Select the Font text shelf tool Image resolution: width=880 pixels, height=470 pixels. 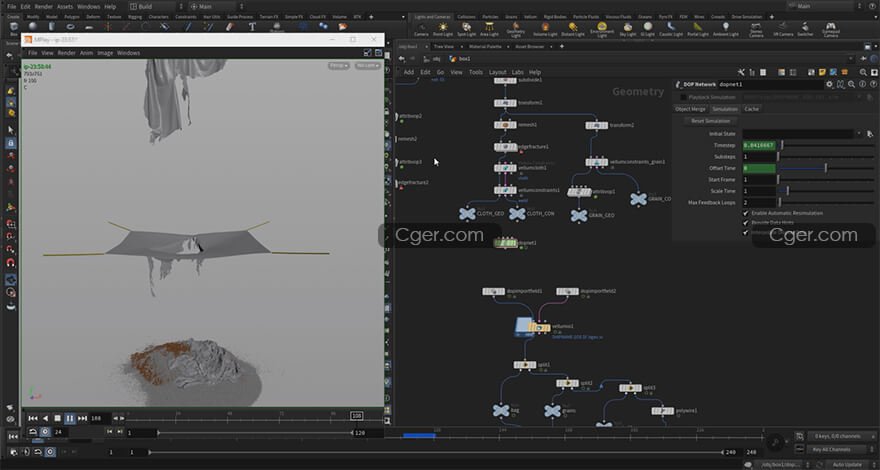[252, 27]
